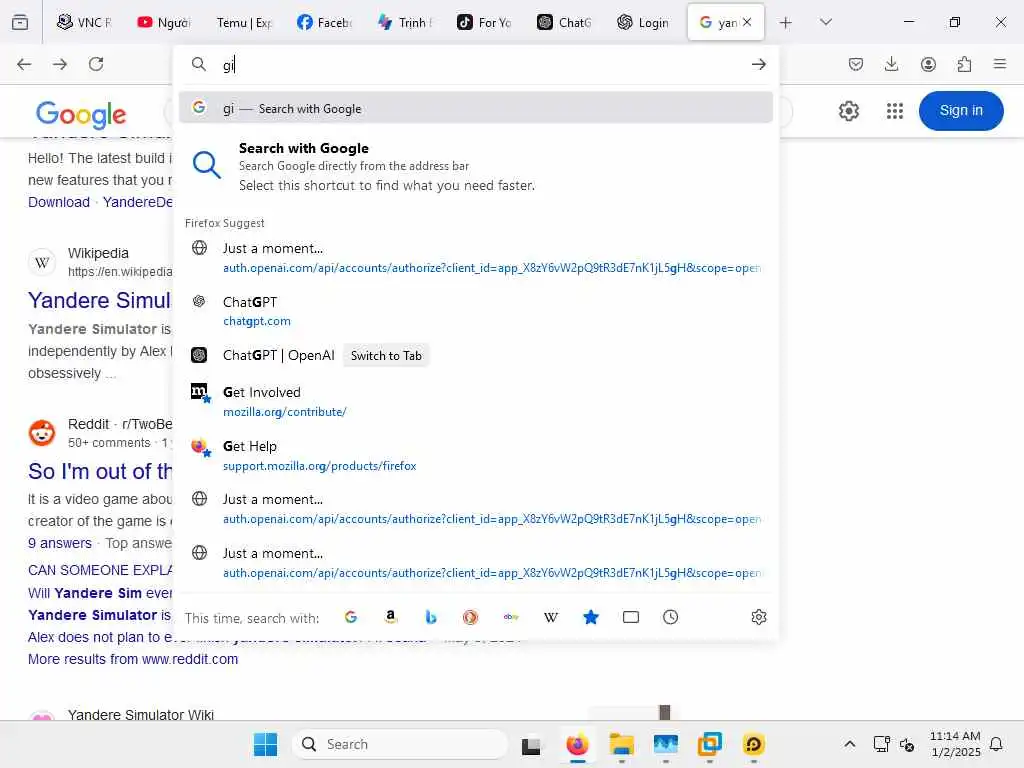Open 'More results from www.reddit.com' link

(x=133, y=659)
